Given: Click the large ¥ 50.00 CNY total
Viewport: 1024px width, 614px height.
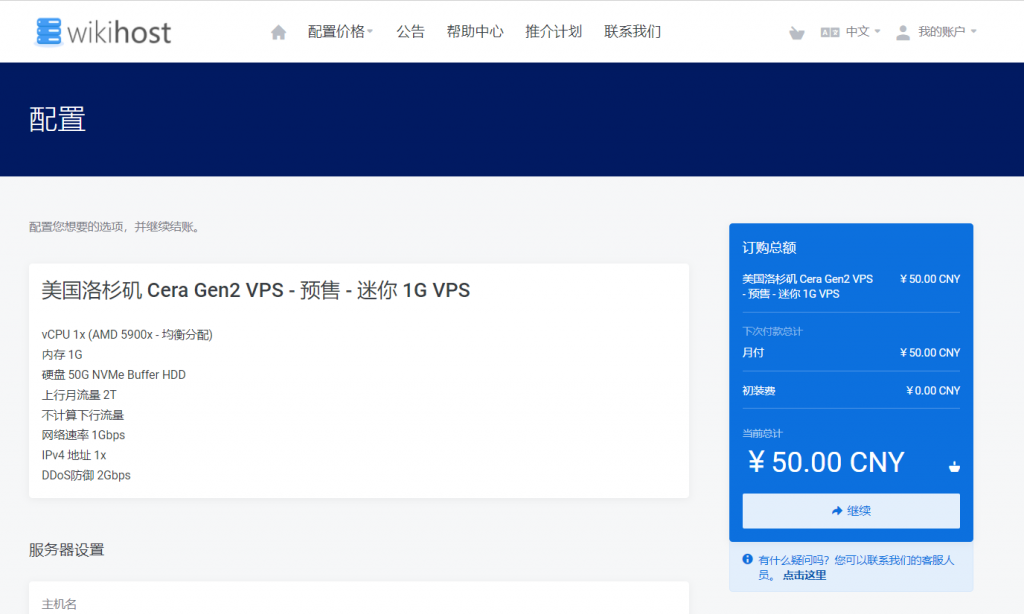Looking at the screenshot, I should pos(826,462).
